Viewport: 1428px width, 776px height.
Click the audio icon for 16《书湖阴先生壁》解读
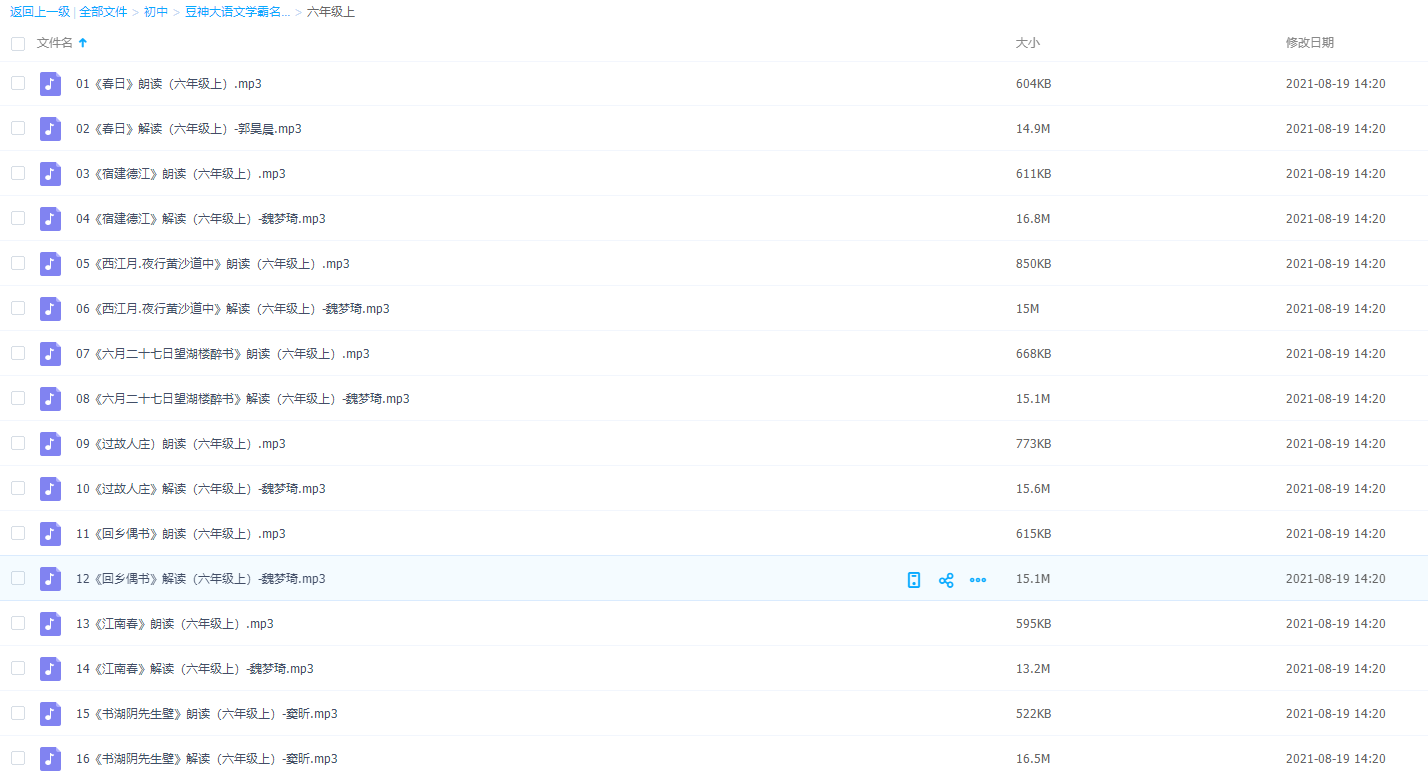pos(50,759)
